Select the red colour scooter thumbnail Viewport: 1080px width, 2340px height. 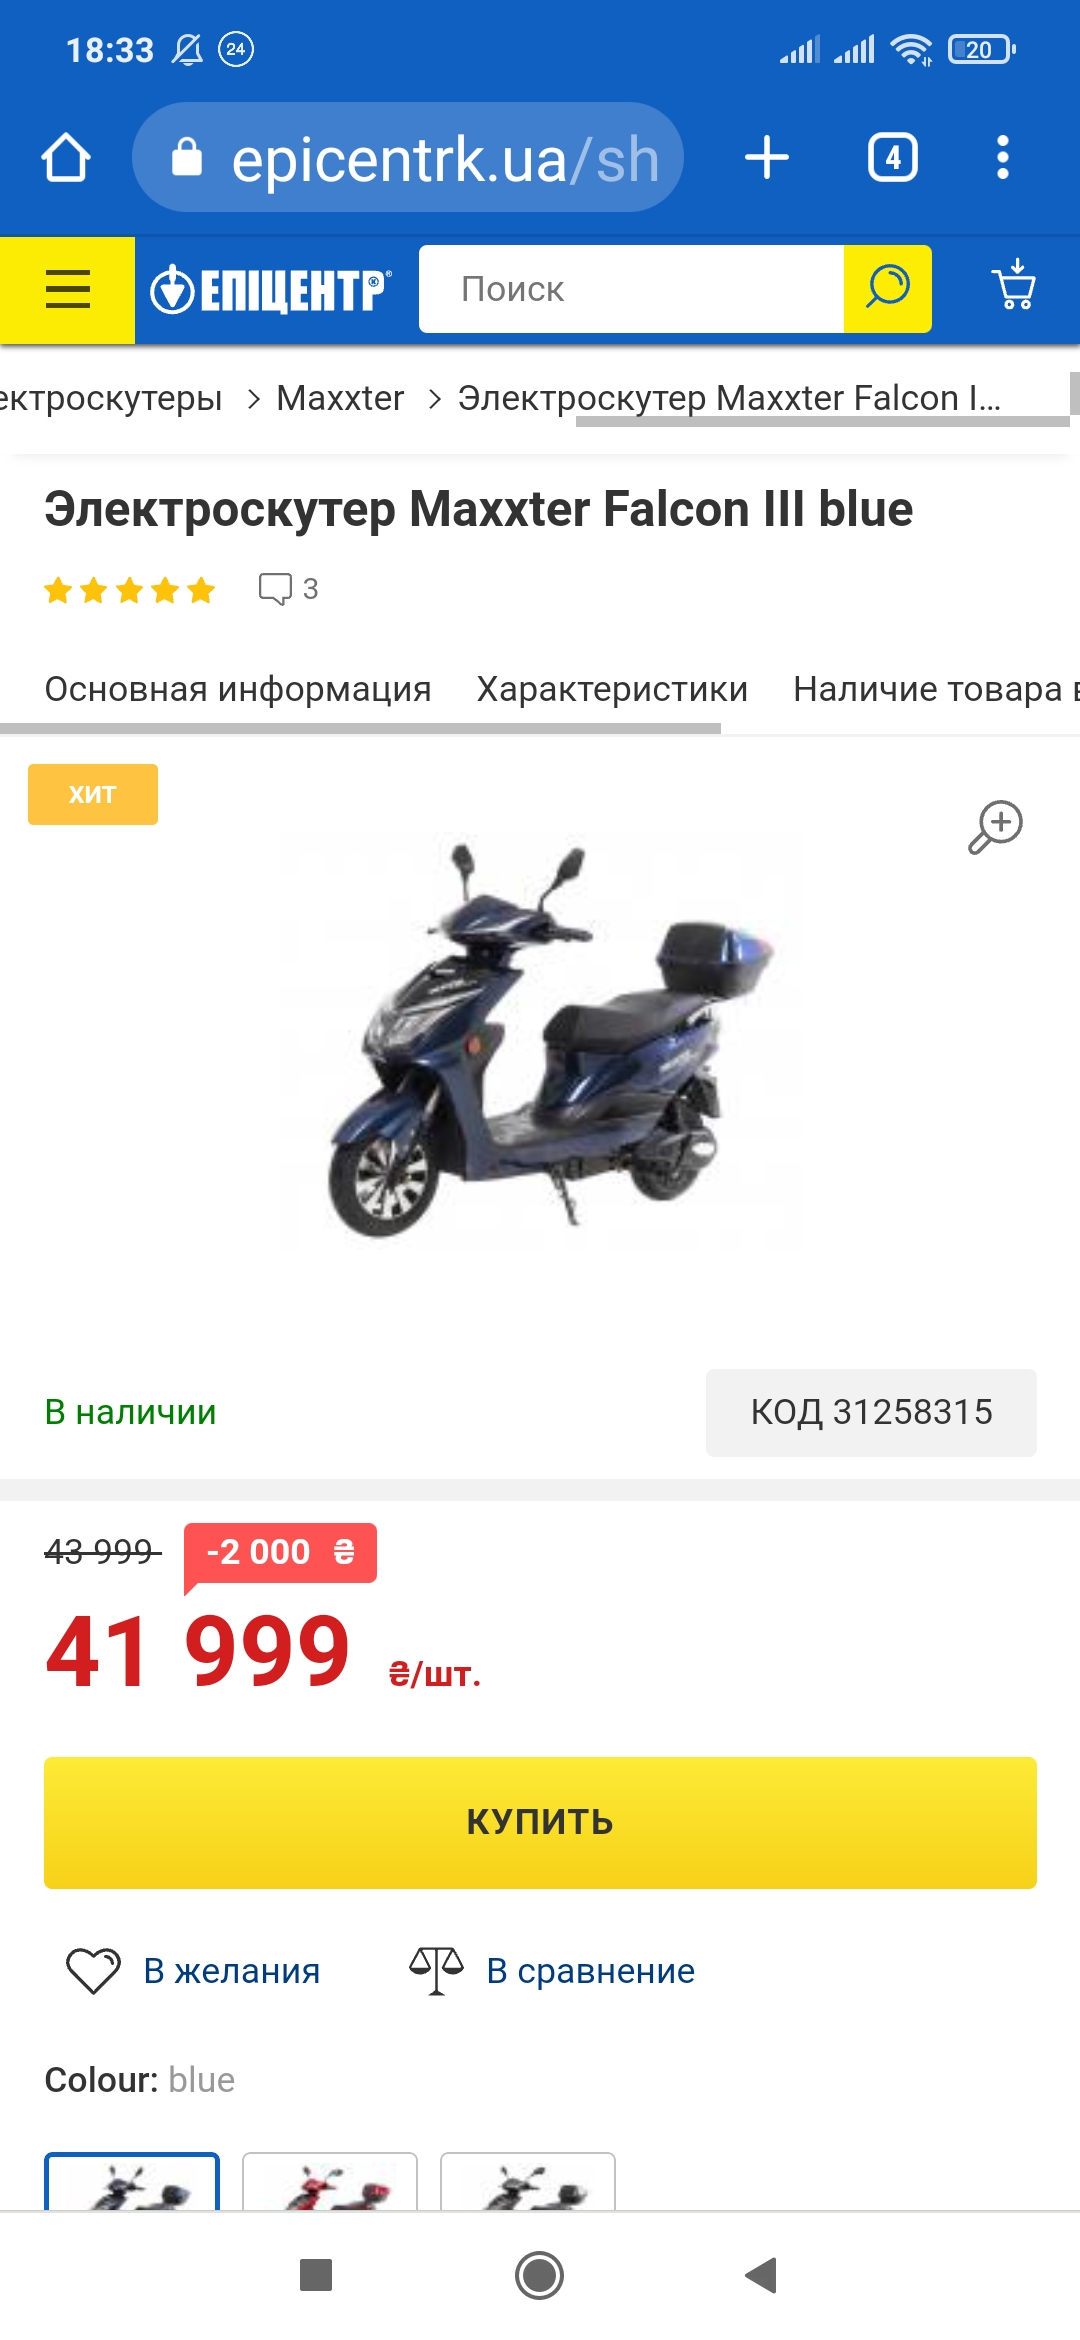pos(330,2182)
